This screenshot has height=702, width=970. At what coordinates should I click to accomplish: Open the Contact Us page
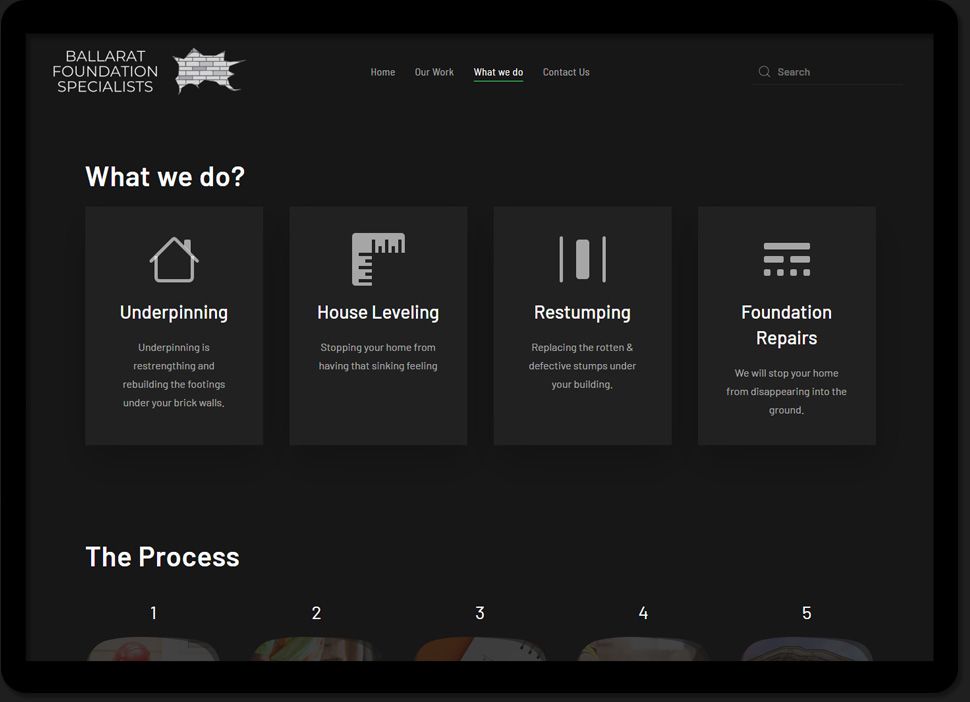click(x=566, y=72)
